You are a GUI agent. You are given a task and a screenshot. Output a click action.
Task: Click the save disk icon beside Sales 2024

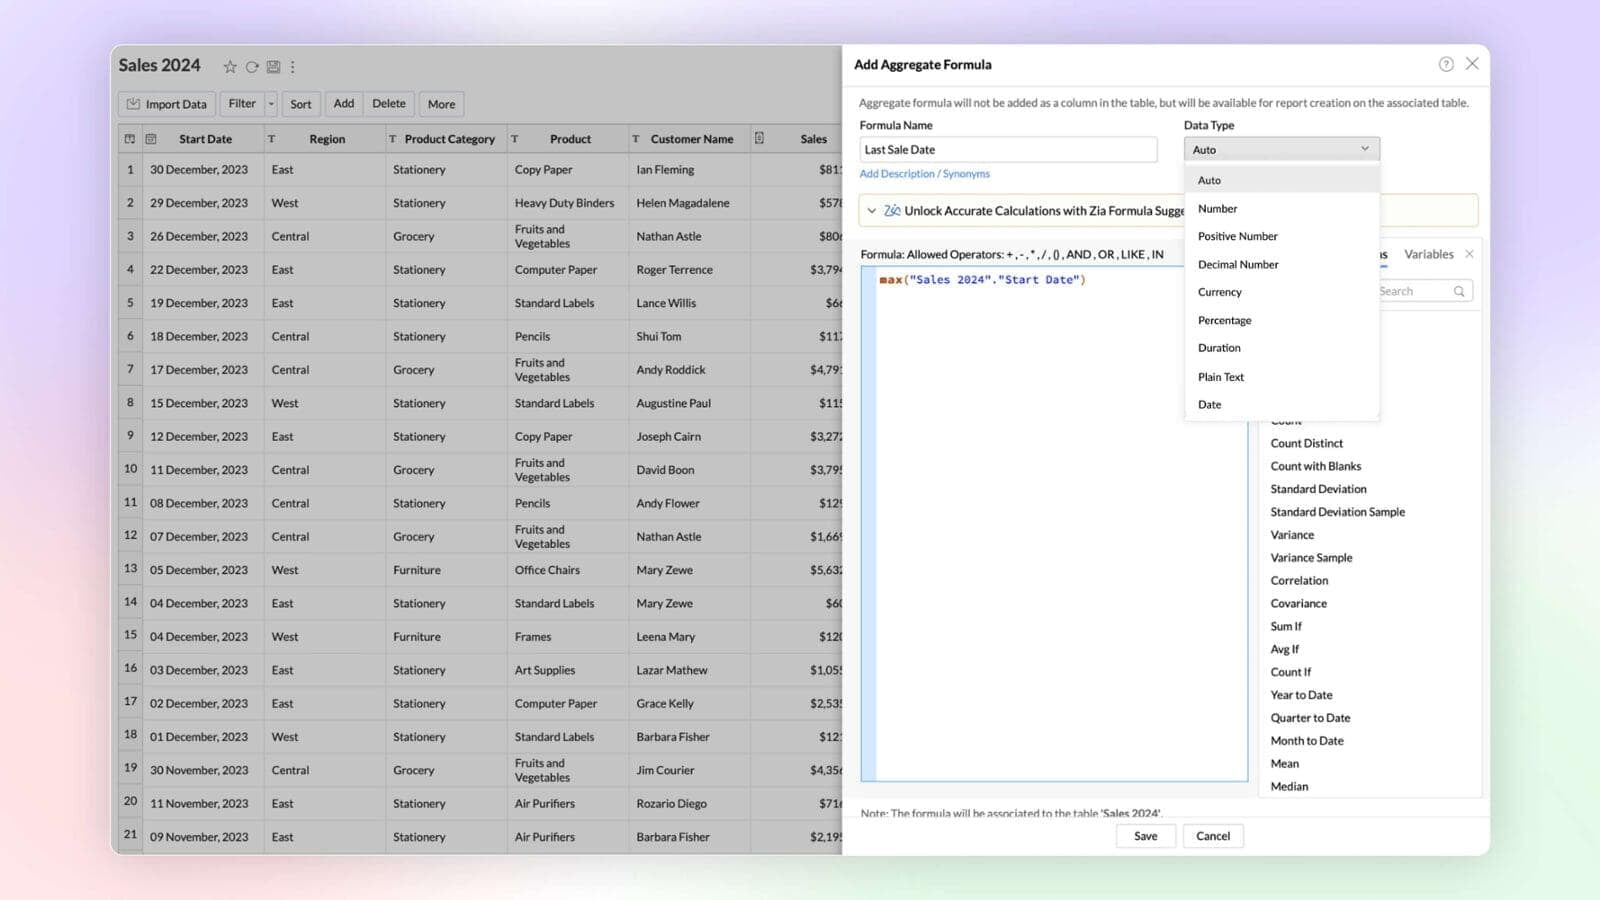coord(273,67)
